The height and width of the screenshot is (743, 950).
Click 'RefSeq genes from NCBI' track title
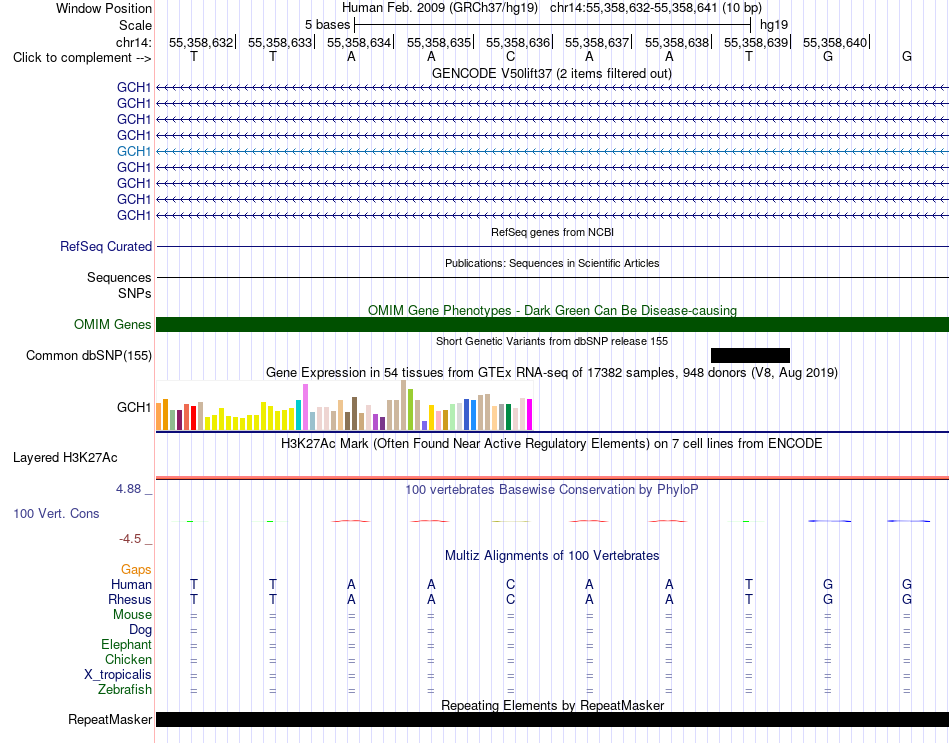pos(553,232)
